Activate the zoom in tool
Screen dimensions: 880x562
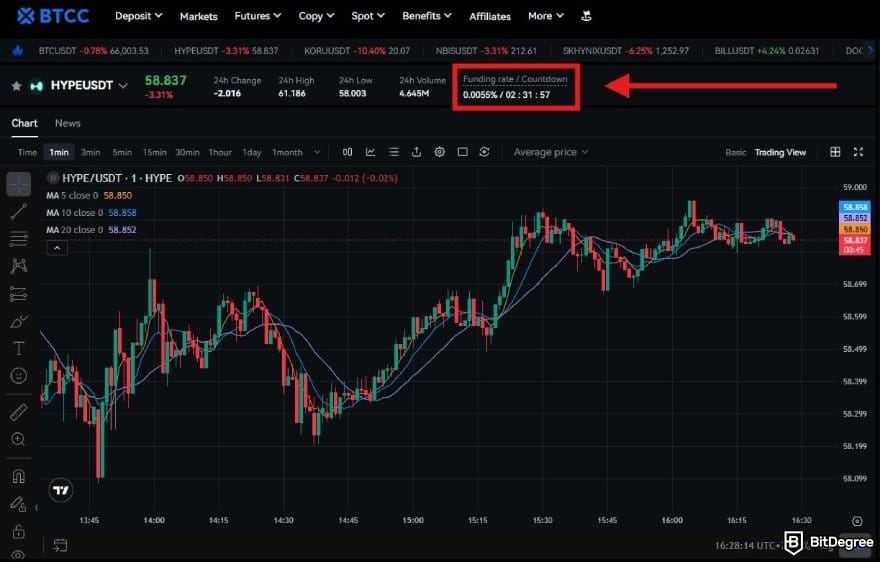tap(19, 439)
